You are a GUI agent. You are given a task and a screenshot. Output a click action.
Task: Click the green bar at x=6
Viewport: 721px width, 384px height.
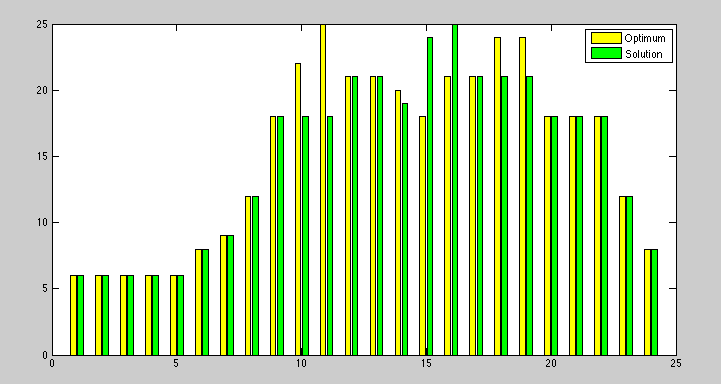tap(205, 302)
